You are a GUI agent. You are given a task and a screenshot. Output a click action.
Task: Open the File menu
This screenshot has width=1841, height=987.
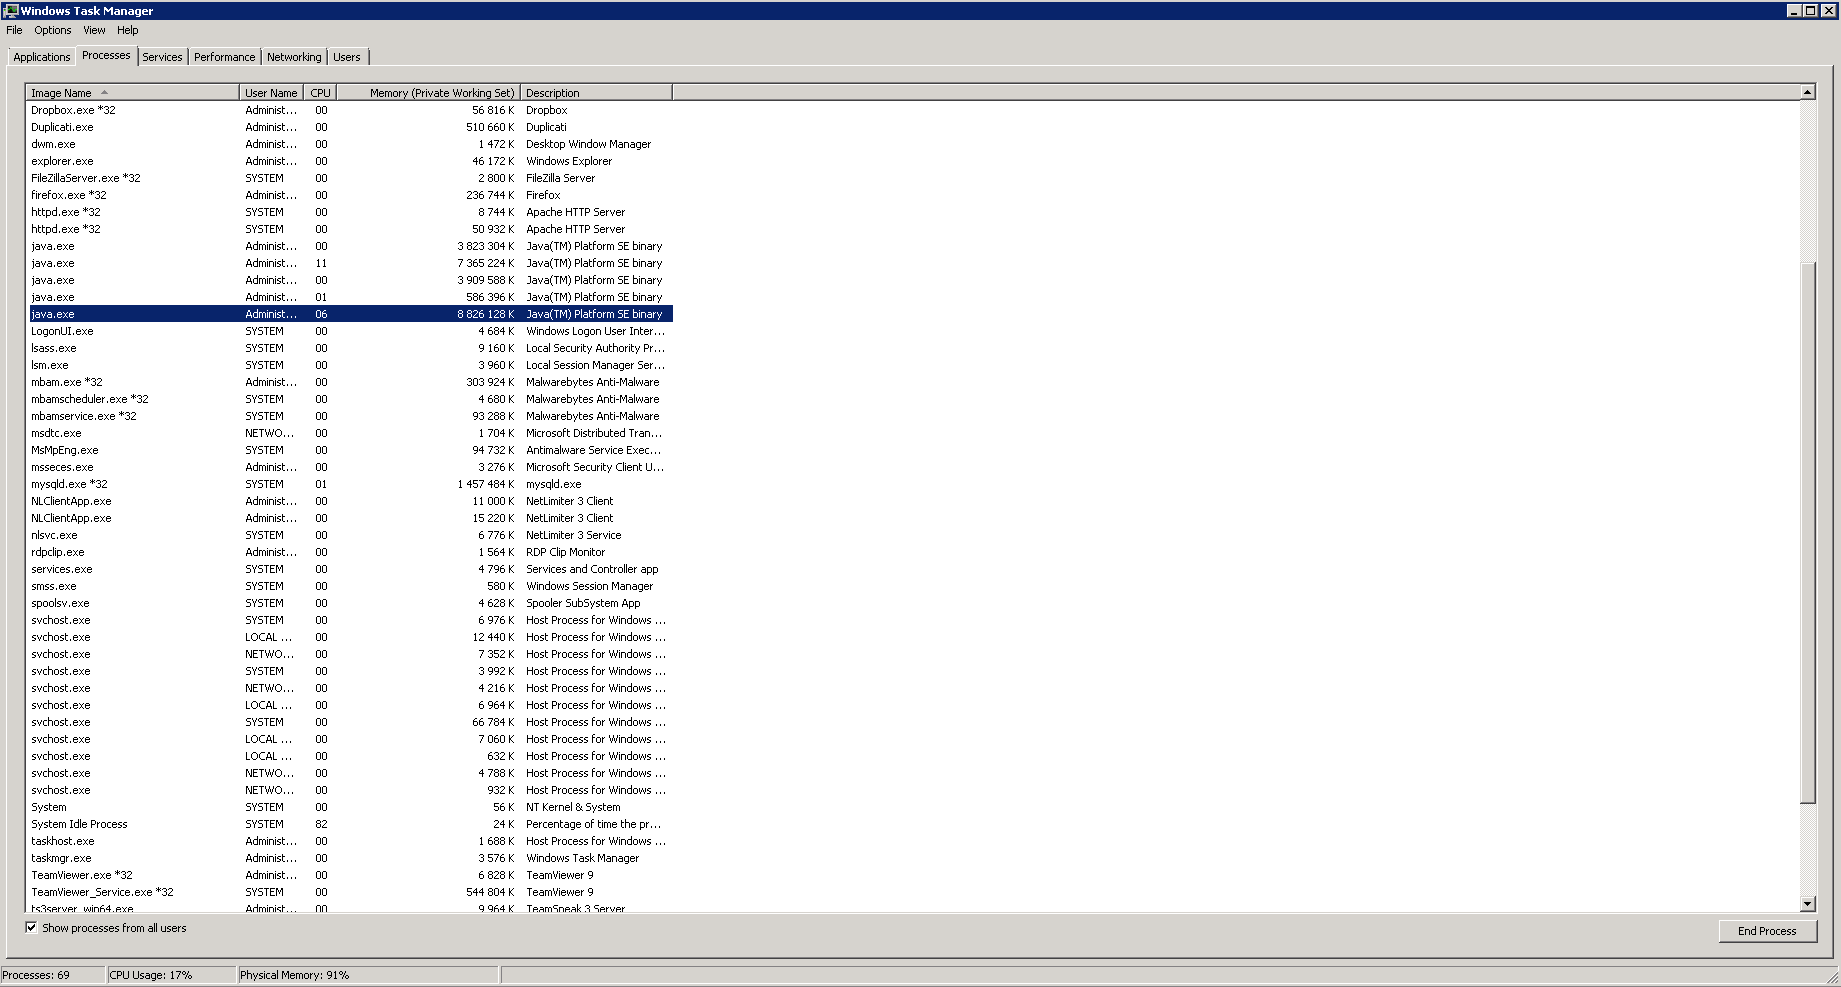coord(14,30)
